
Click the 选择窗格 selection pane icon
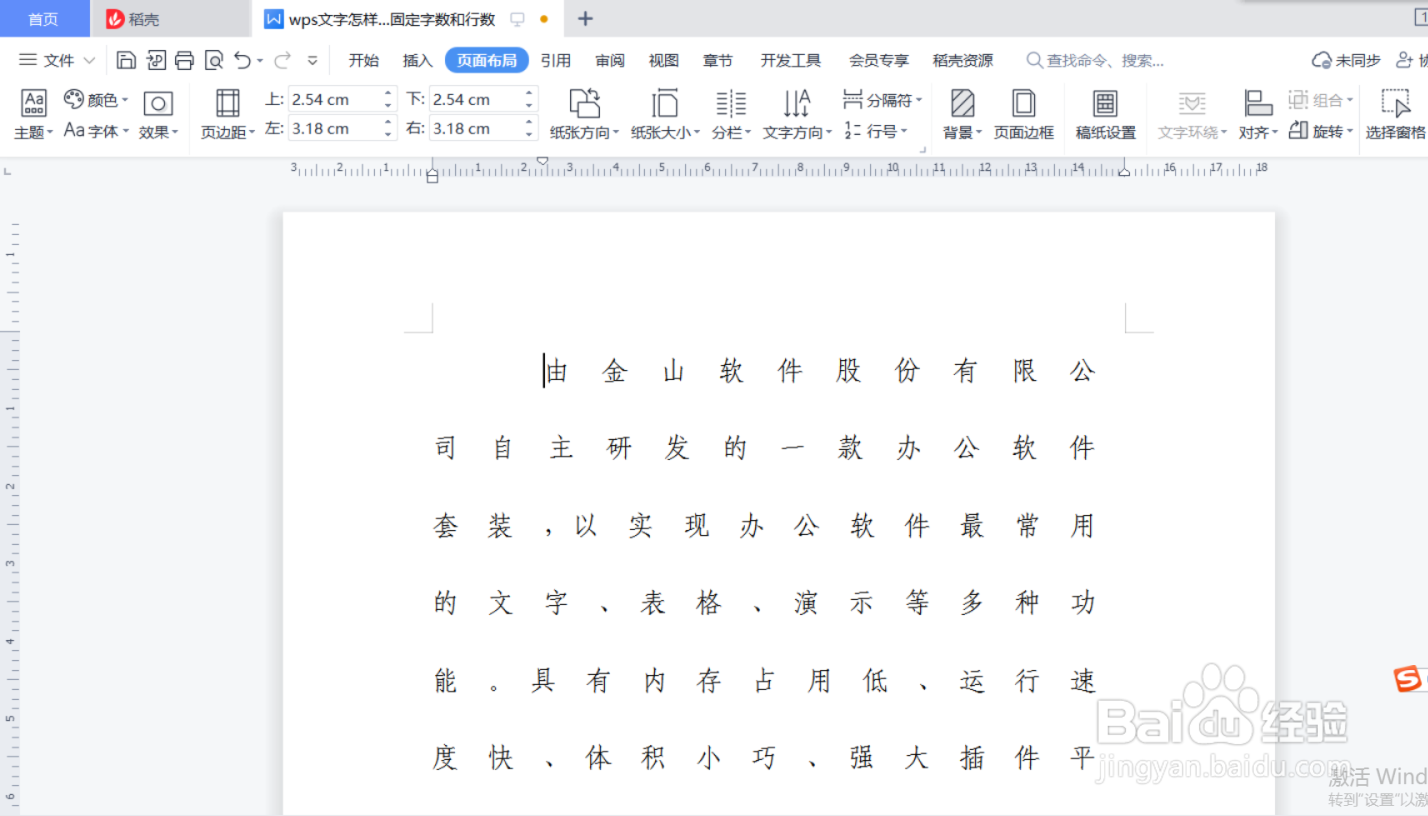pos(1395,103)
